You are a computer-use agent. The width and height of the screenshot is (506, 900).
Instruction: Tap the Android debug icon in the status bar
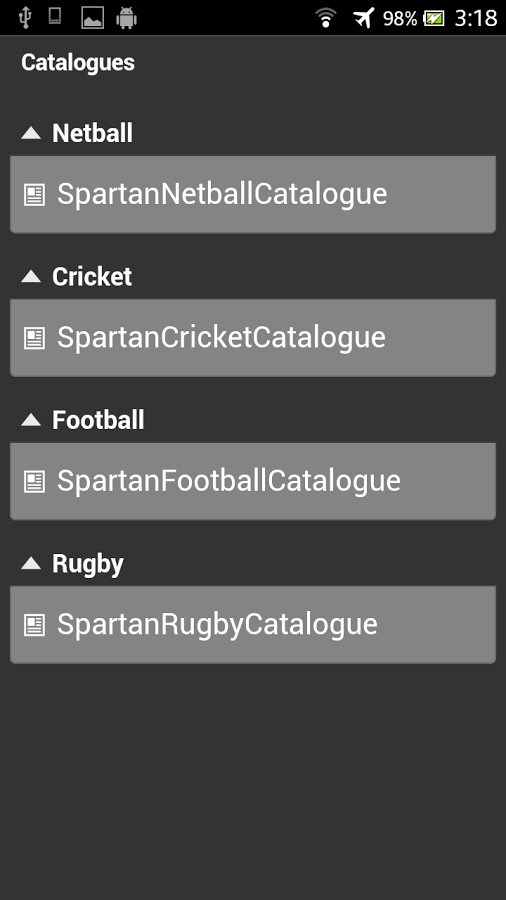coord(126,18)
